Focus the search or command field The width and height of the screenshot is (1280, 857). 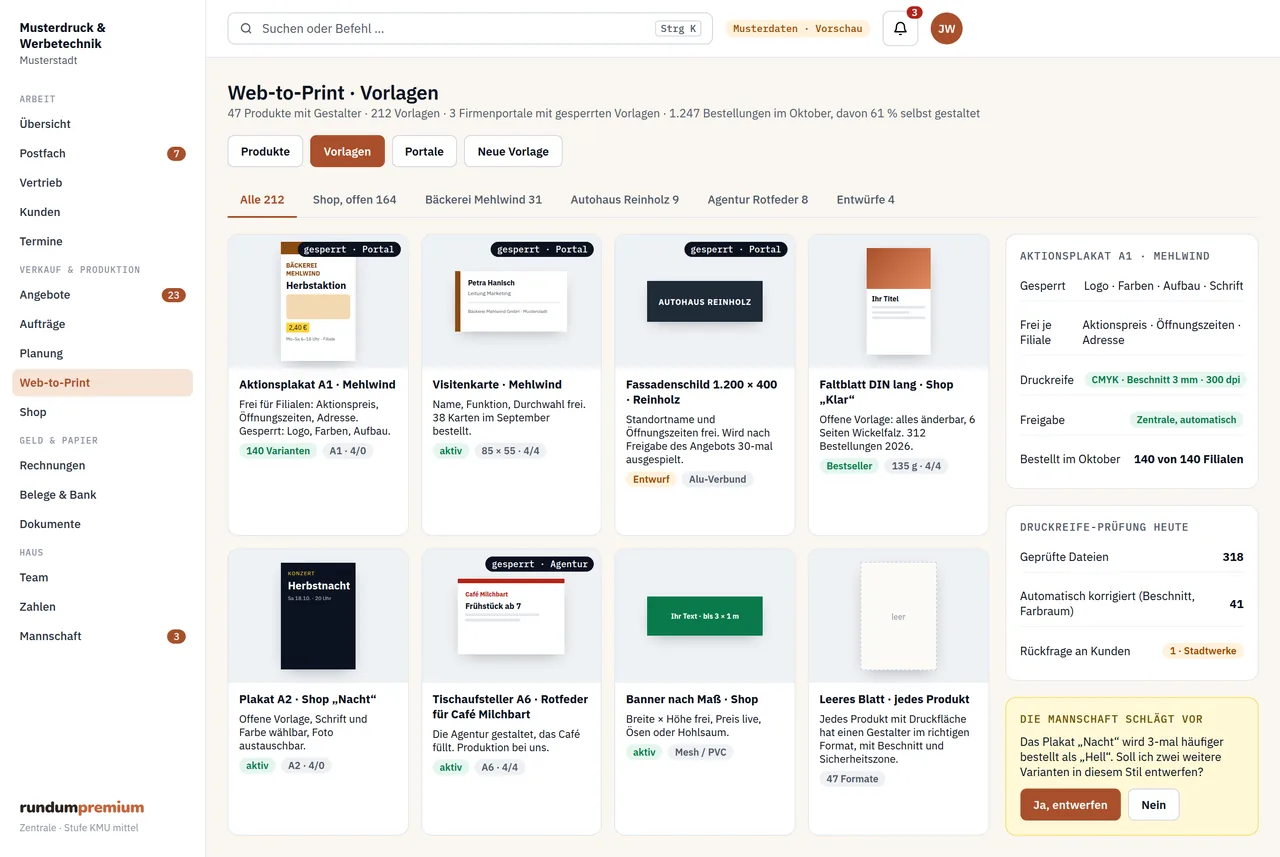pos(470,29)
